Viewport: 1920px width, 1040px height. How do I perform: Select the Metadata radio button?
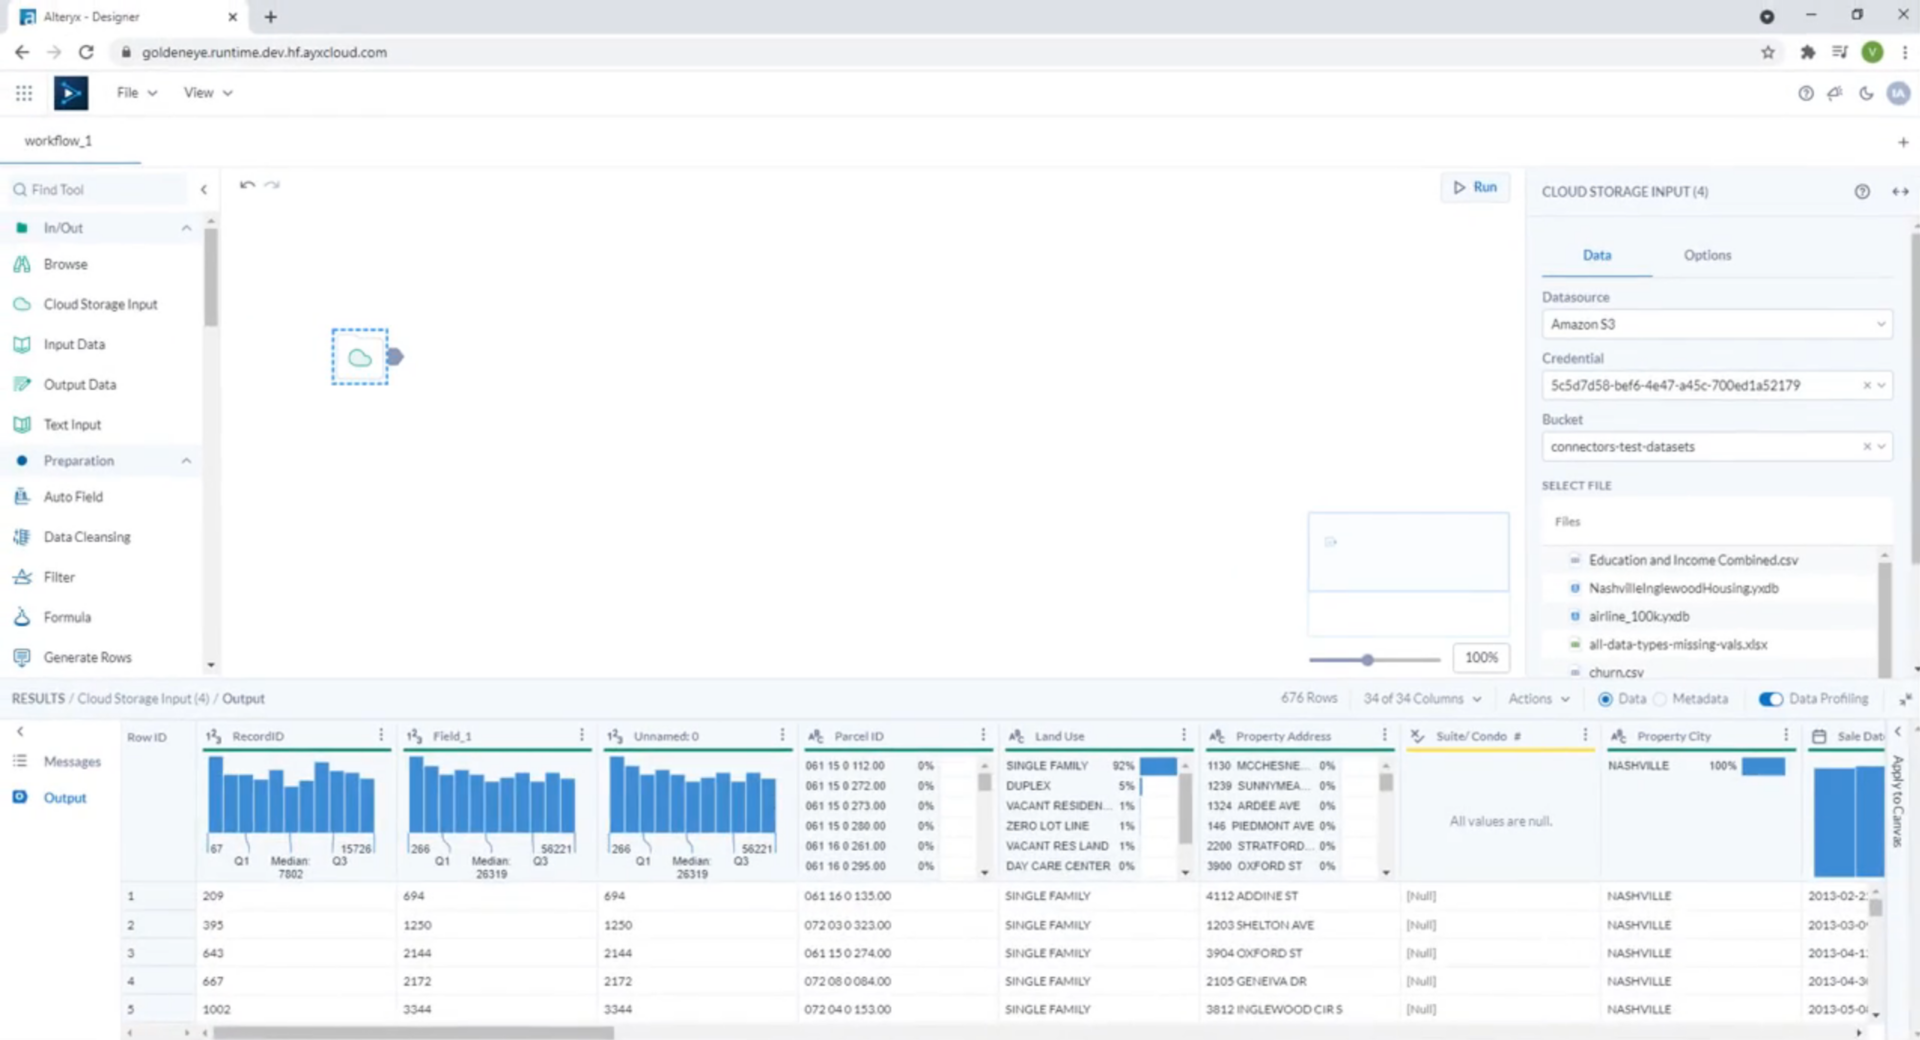coord(1660,699)
